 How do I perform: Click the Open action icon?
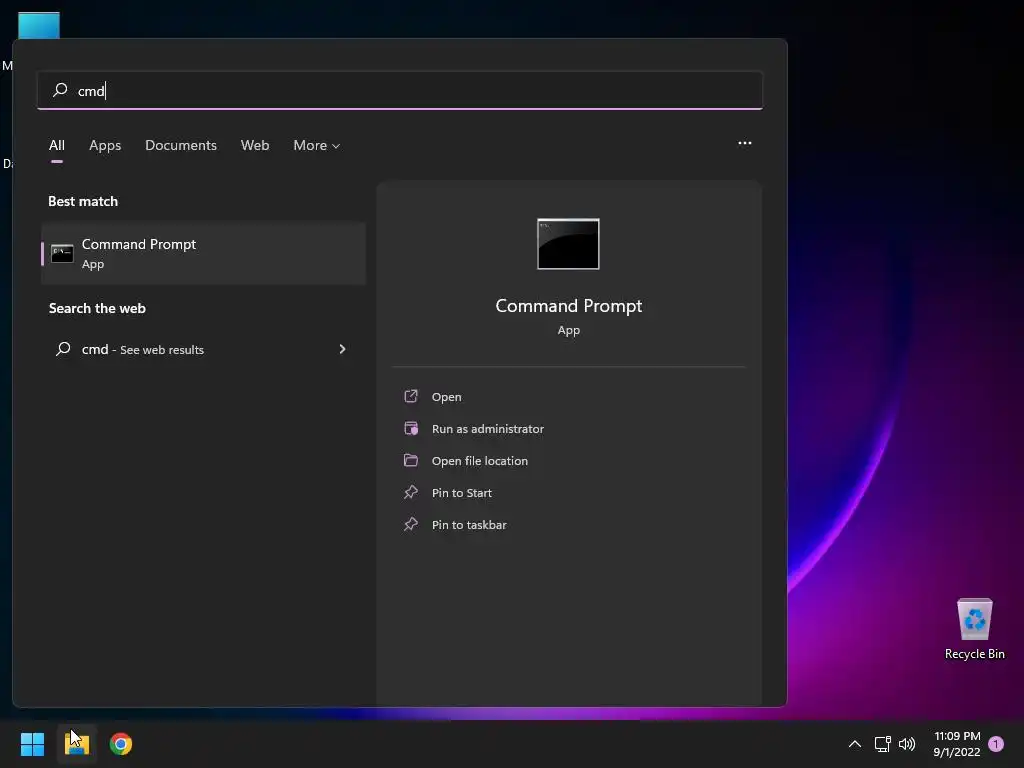411,396
